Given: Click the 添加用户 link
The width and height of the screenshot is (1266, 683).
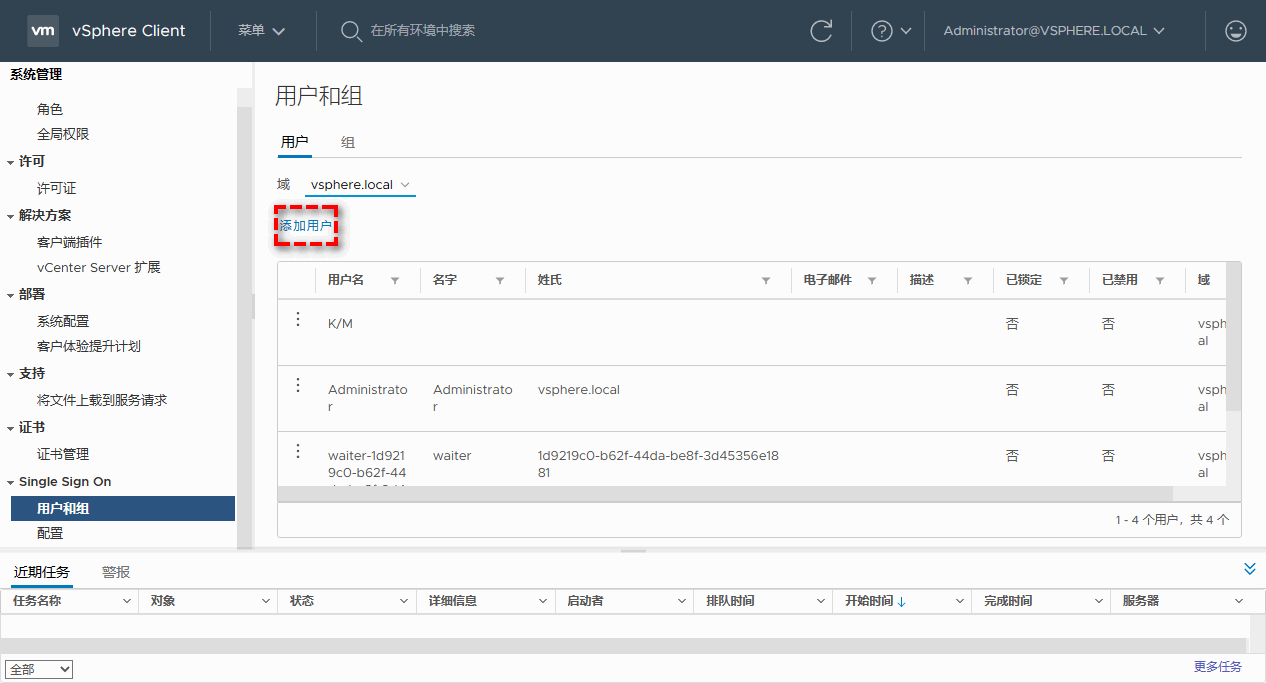Looking at the screenshot, I should point(306,226).
